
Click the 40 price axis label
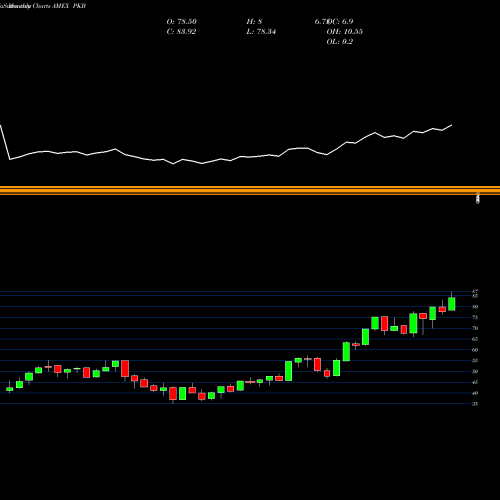coord(474,393)
